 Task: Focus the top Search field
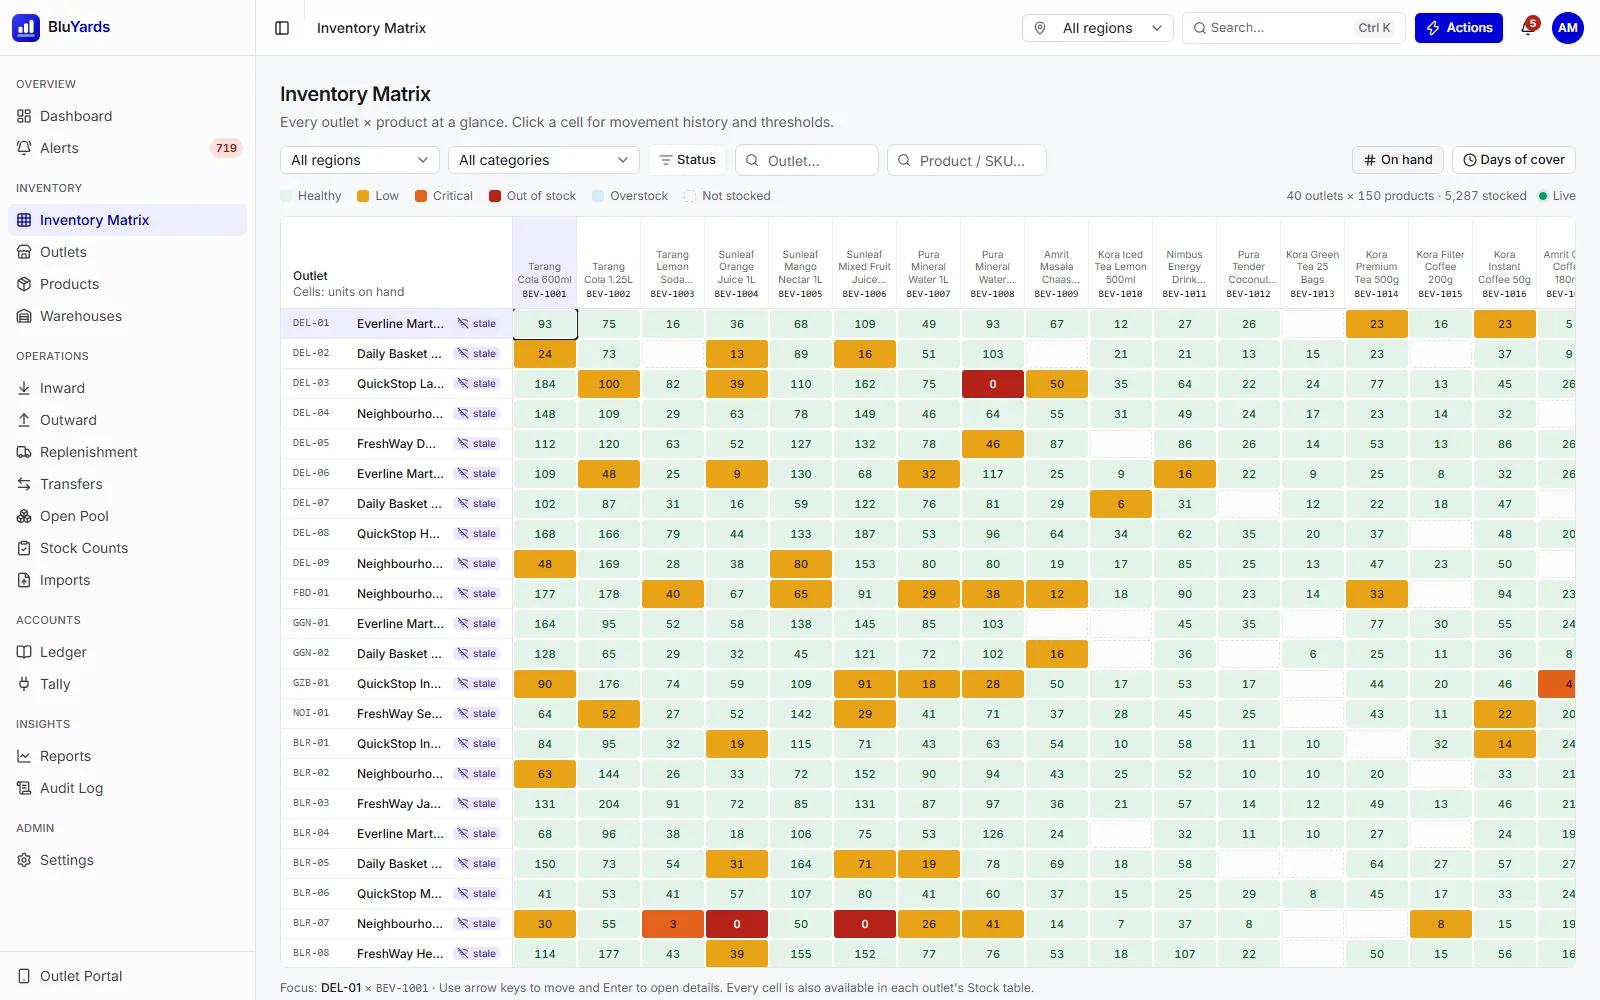tap(1294, 28)
